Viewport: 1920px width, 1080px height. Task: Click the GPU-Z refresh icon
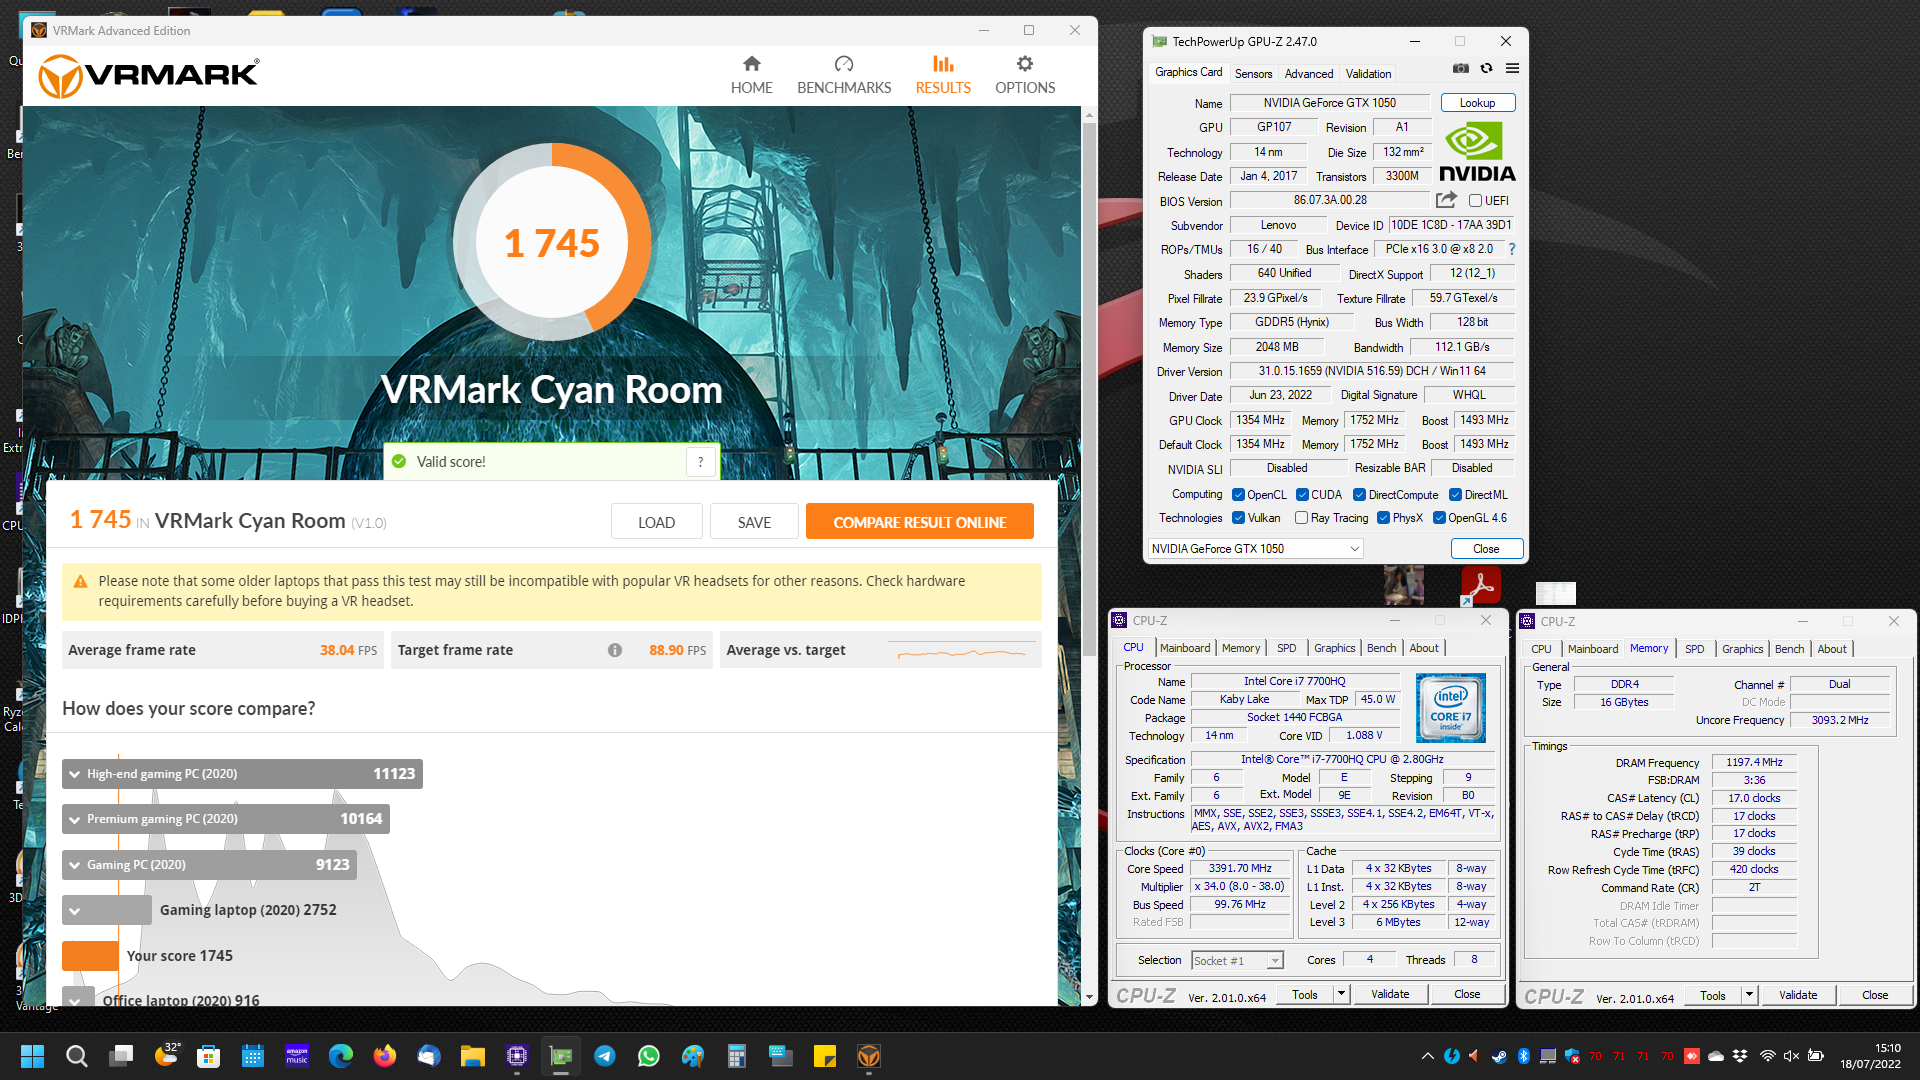(1487, 69)
